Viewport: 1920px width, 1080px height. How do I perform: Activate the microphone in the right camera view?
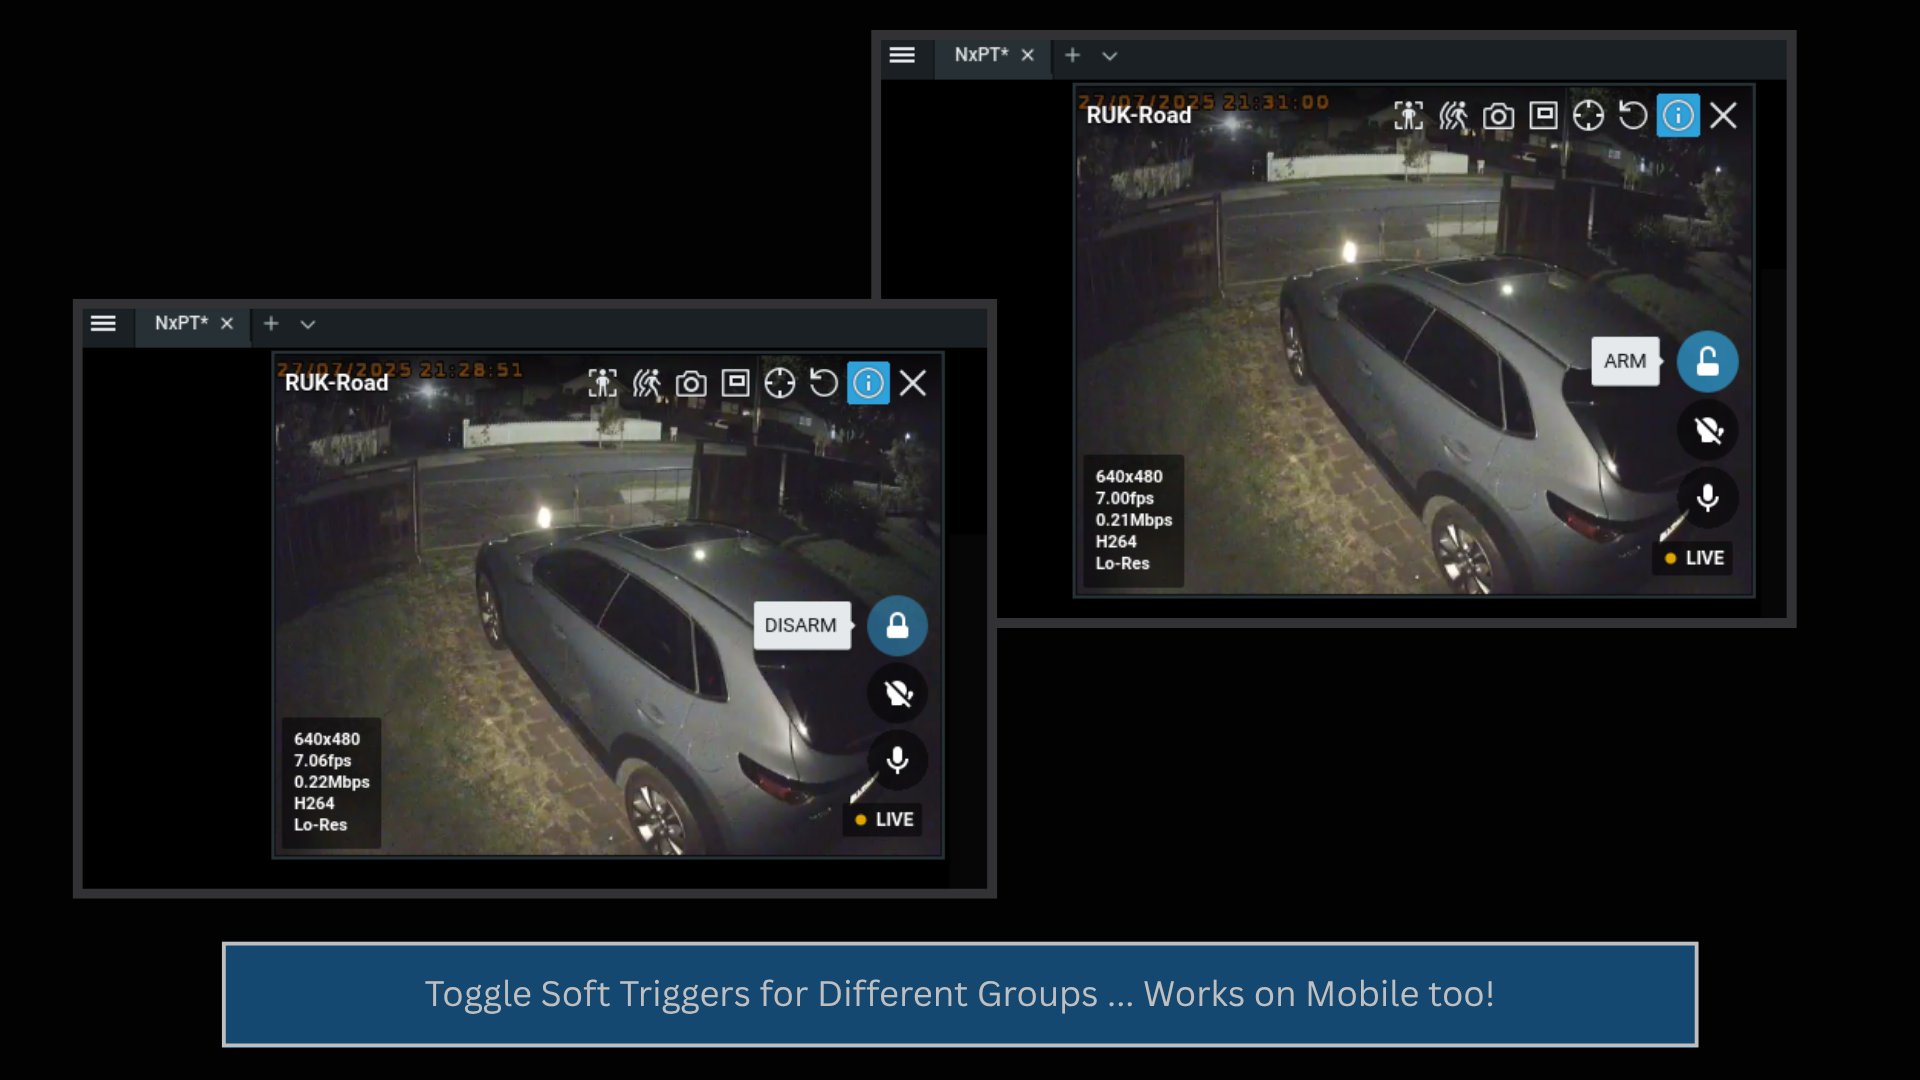tap(1707, 497)
